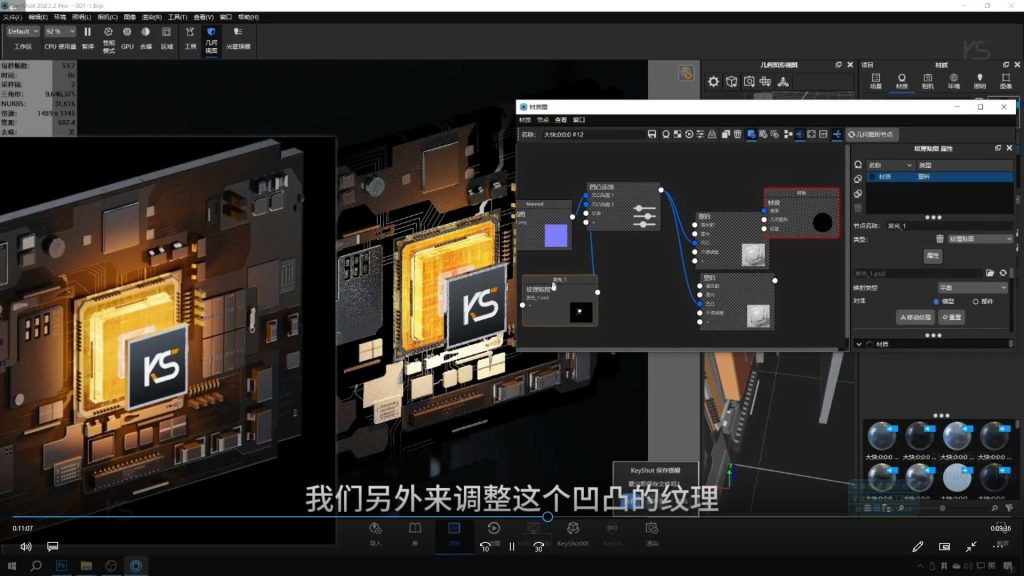Open the texture file browse folder icon
The height and width of the screenshot is (576, 1024).
(x=990, y=273)
